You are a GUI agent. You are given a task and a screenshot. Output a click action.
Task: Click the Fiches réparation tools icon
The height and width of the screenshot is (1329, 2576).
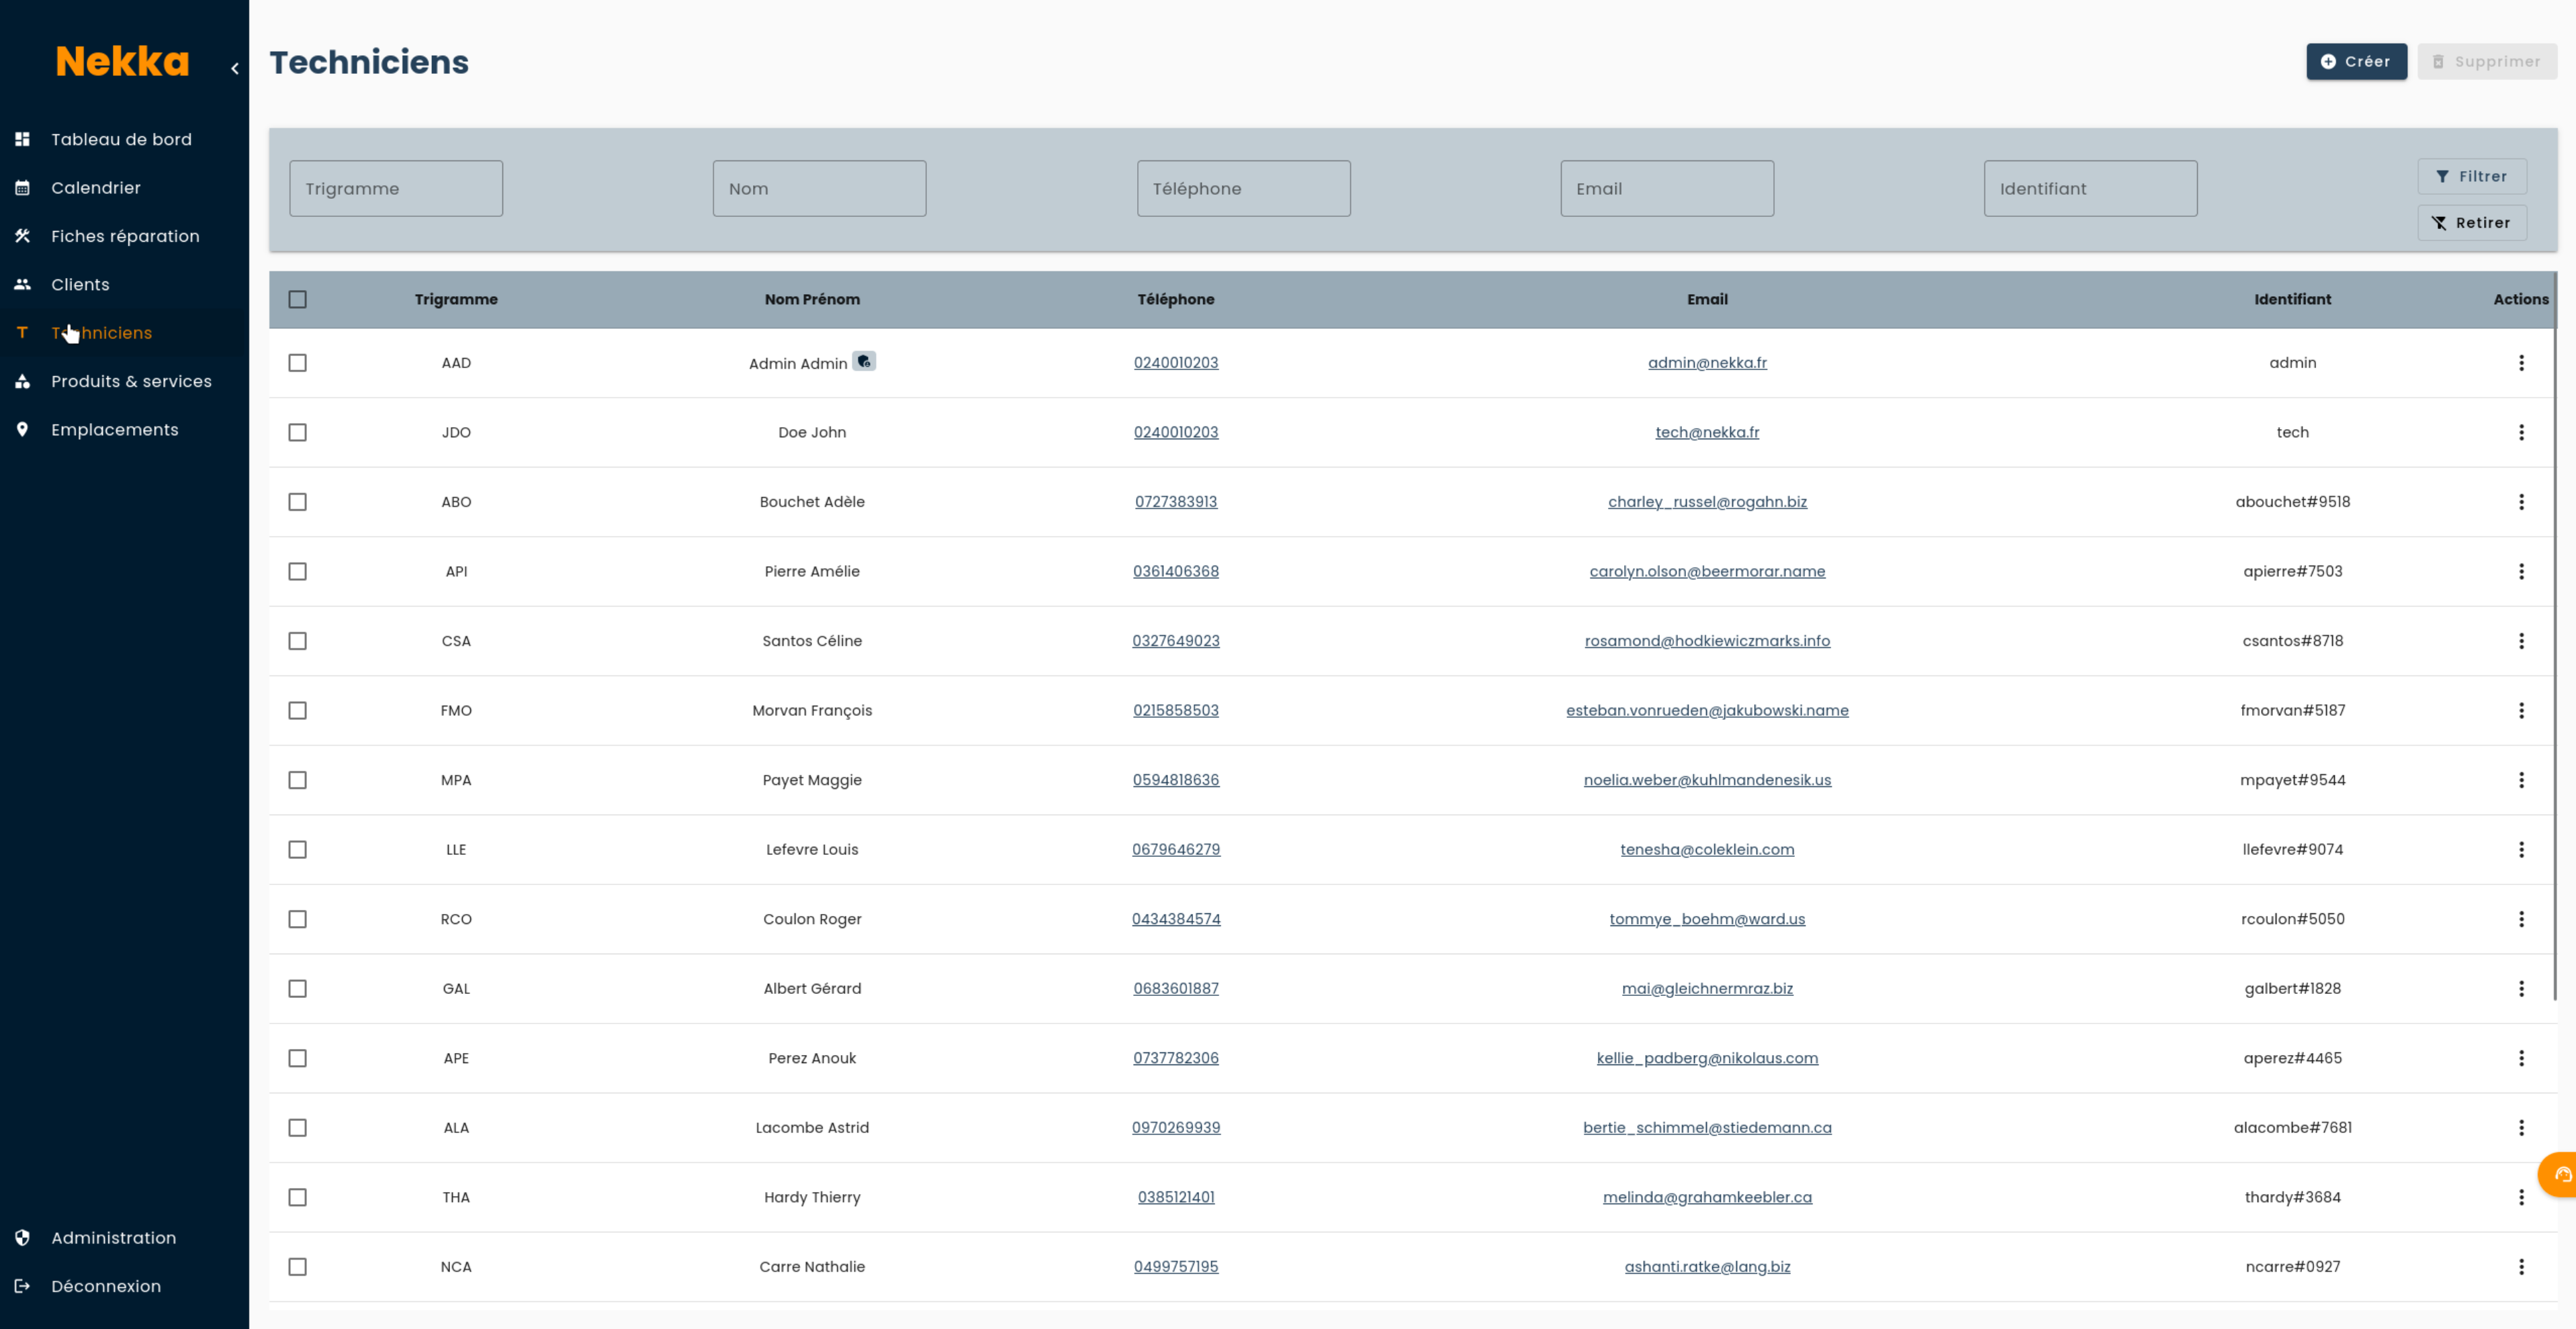[22, 236]
